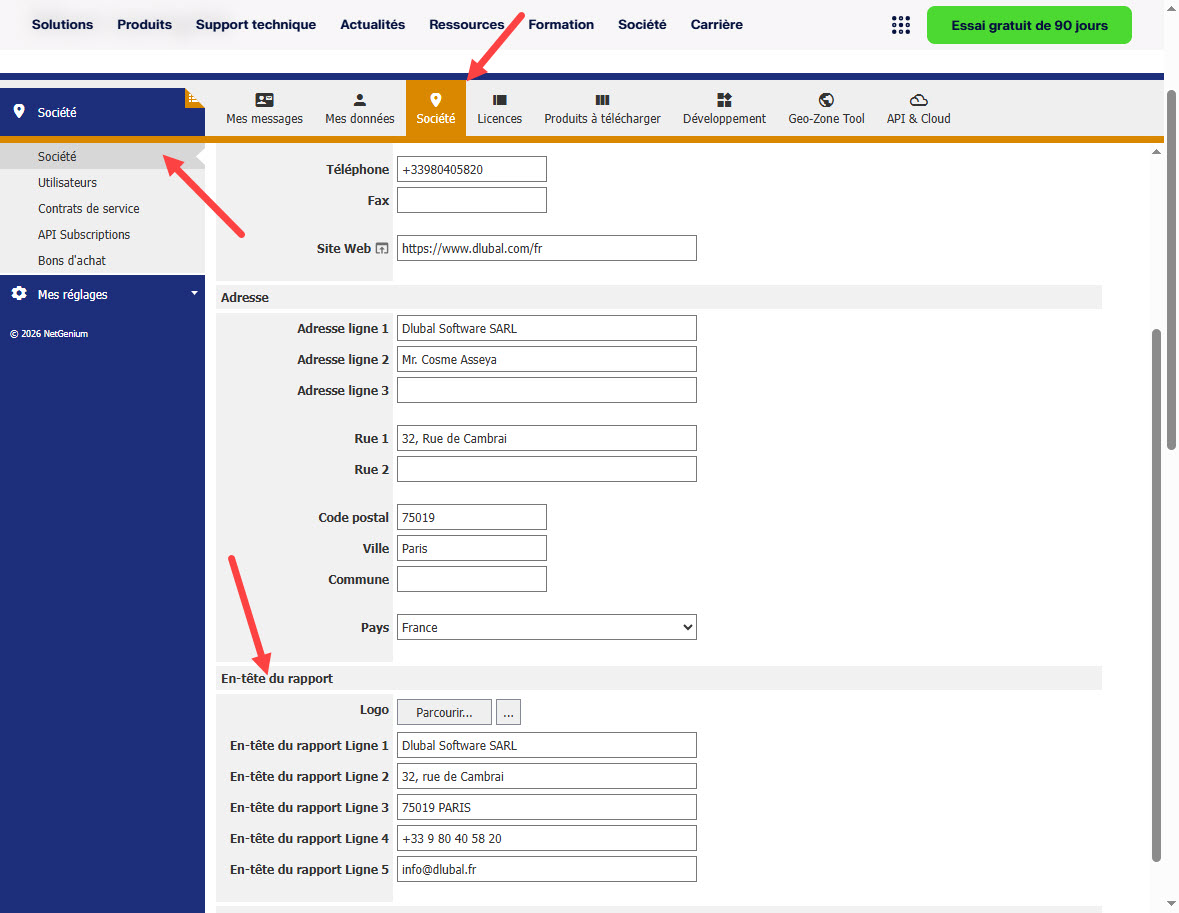The width and height of the screenshot is (1179, 913).
Task: Click the orange sidebar collapse corner icon
Action: (x=194, y=98)
